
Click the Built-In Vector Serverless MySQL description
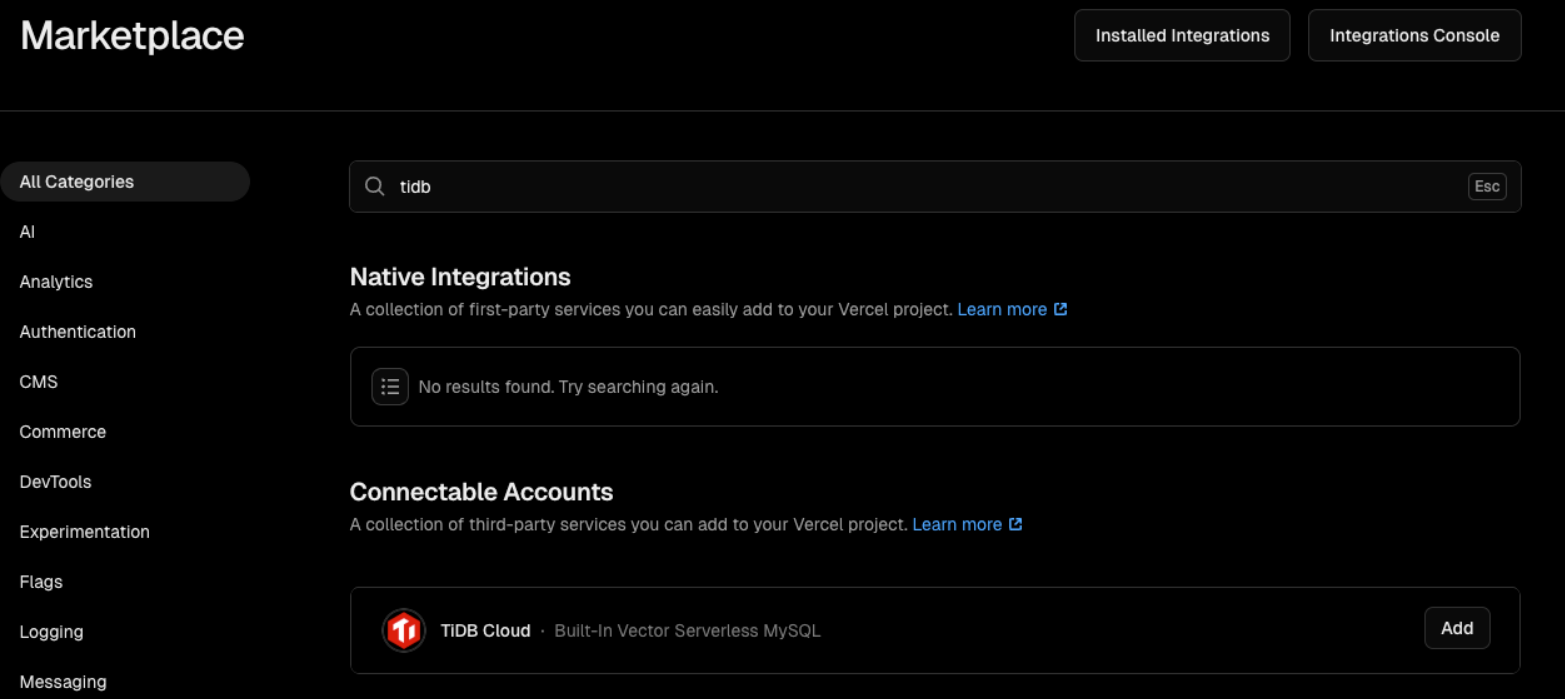coord(687,630)
